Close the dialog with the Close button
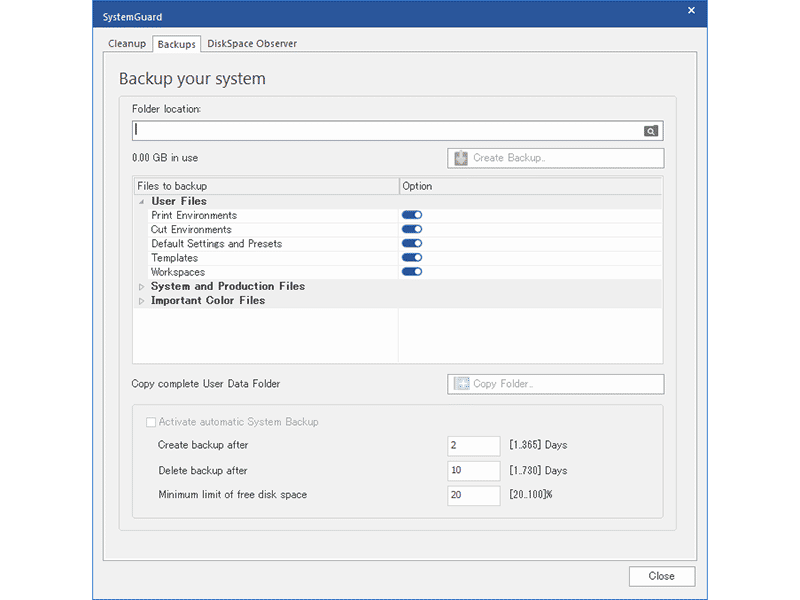This screenshot has height=600, width=800. point(662,576)
